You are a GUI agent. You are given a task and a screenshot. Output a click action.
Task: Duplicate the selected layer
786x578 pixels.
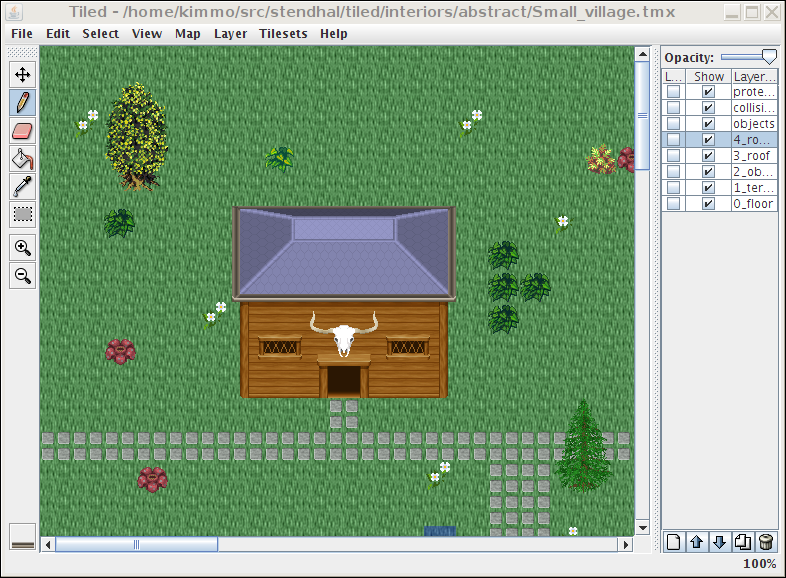(743, 542)
